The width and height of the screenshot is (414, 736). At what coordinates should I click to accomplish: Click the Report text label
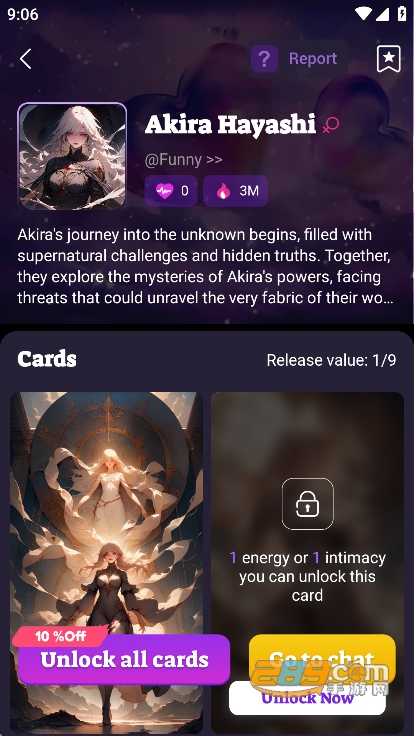click(x=313, y=59)
